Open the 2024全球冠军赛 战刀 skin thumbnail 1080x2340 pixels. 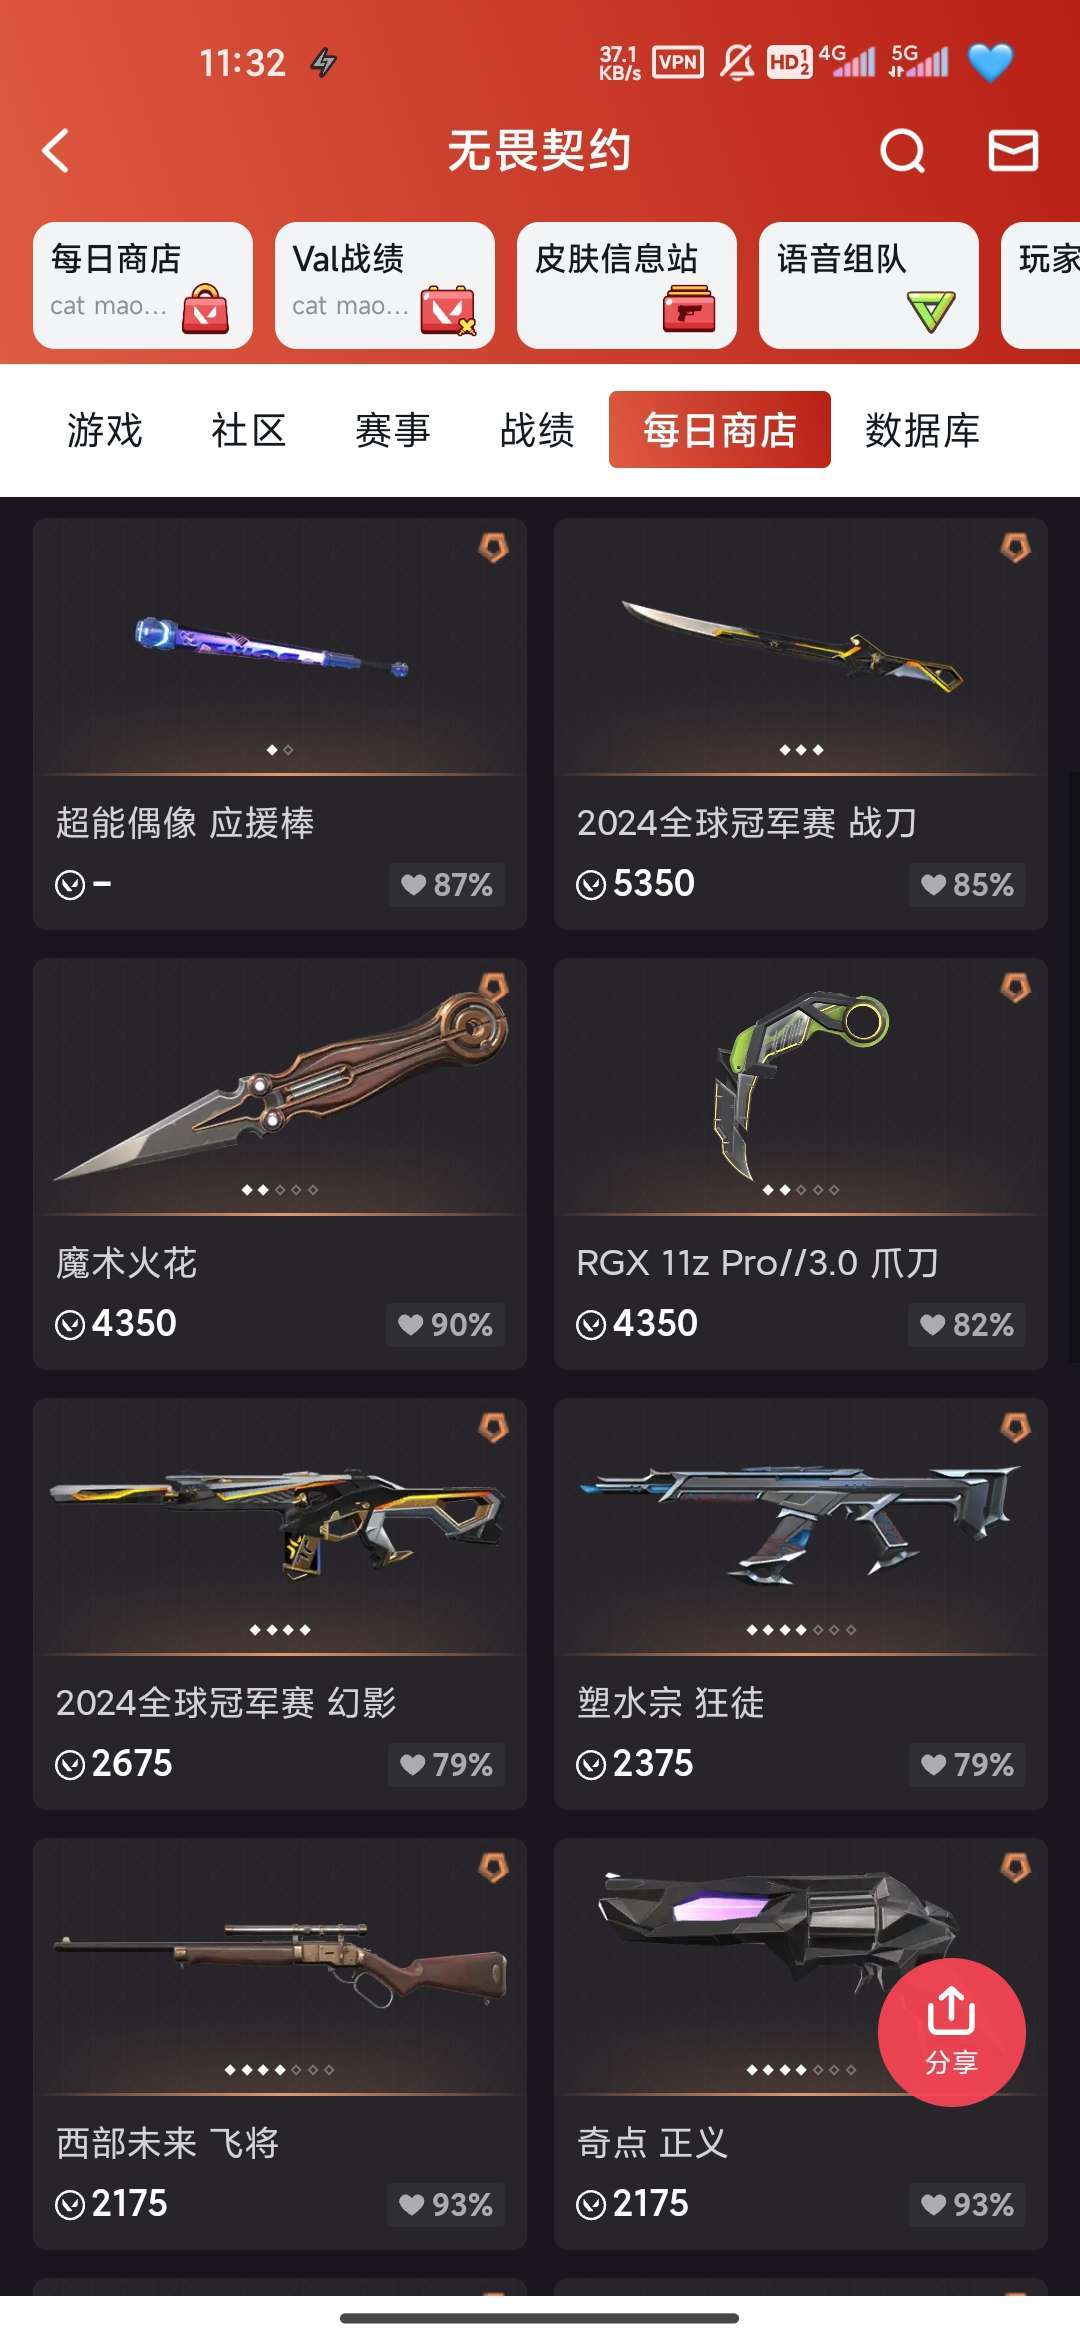pyautogui.click(x=800, y=647)
